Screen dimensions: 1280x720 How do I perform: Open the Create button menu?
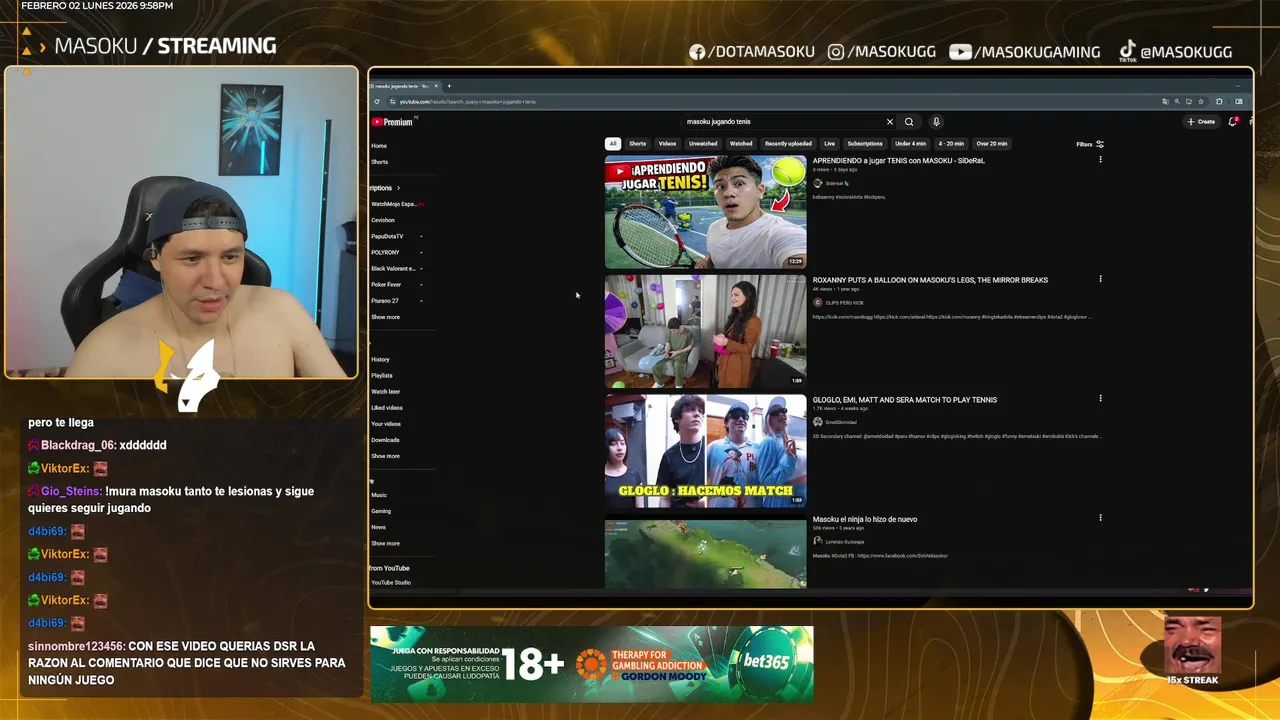click(x=1201, y=122)
